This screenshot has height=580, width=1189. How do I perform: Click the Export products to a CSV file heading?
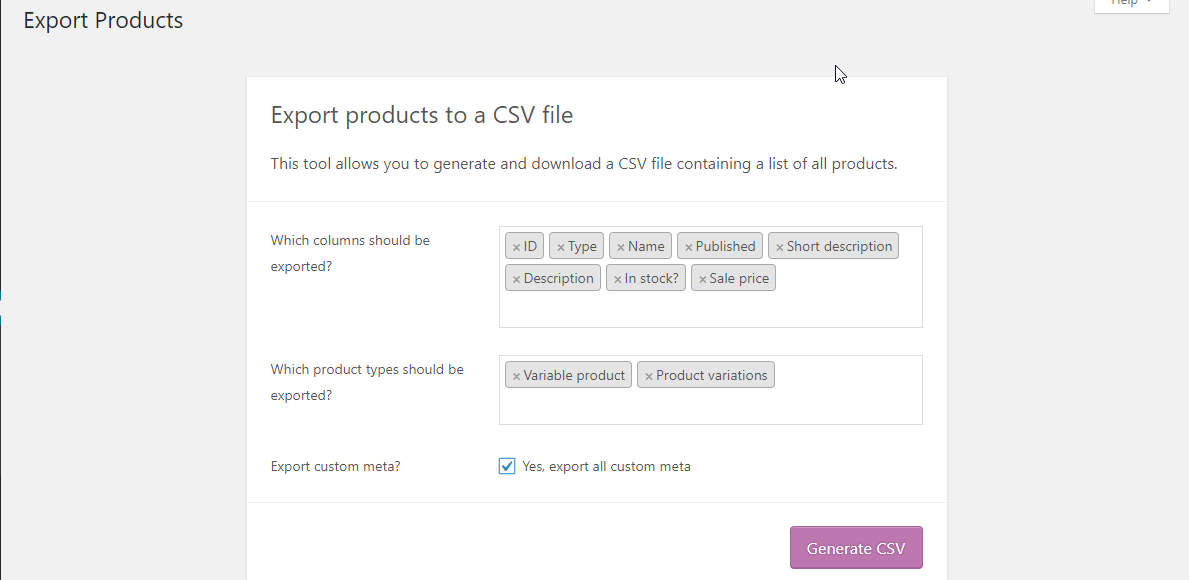click(x=422, y=115)
